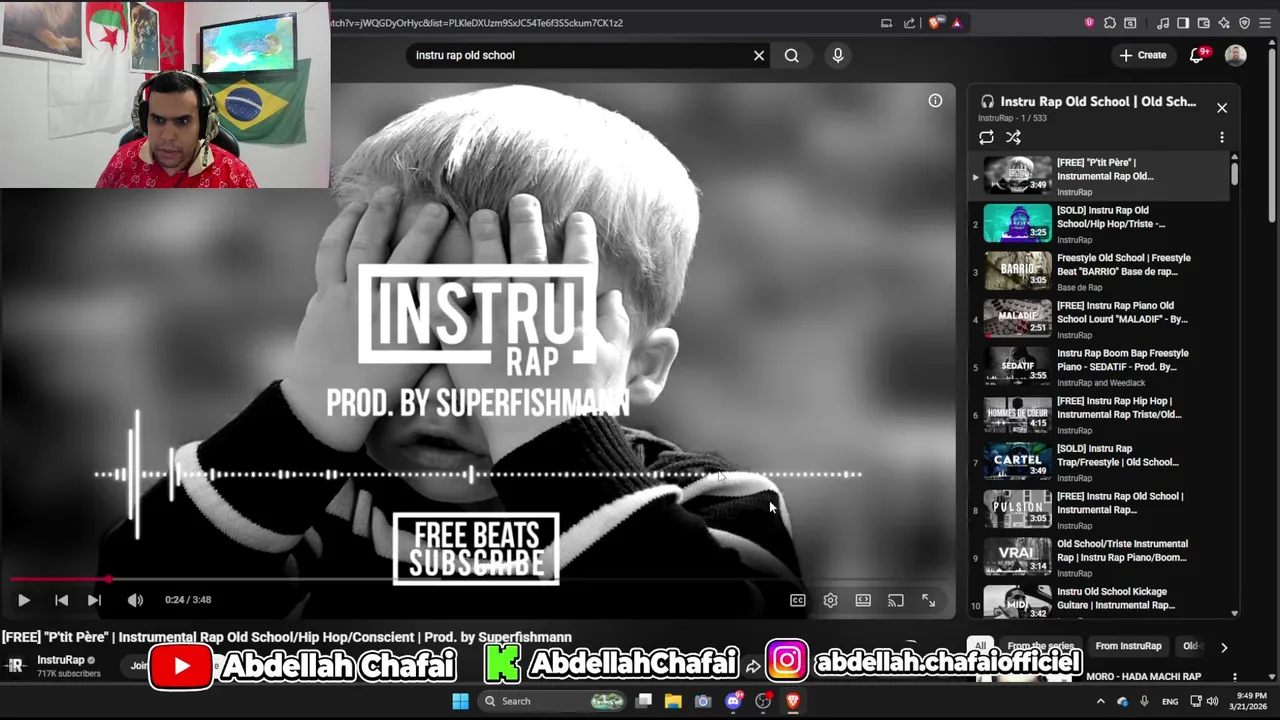Clear the search box text
The image size is (1280, 720).
[759, 55]
